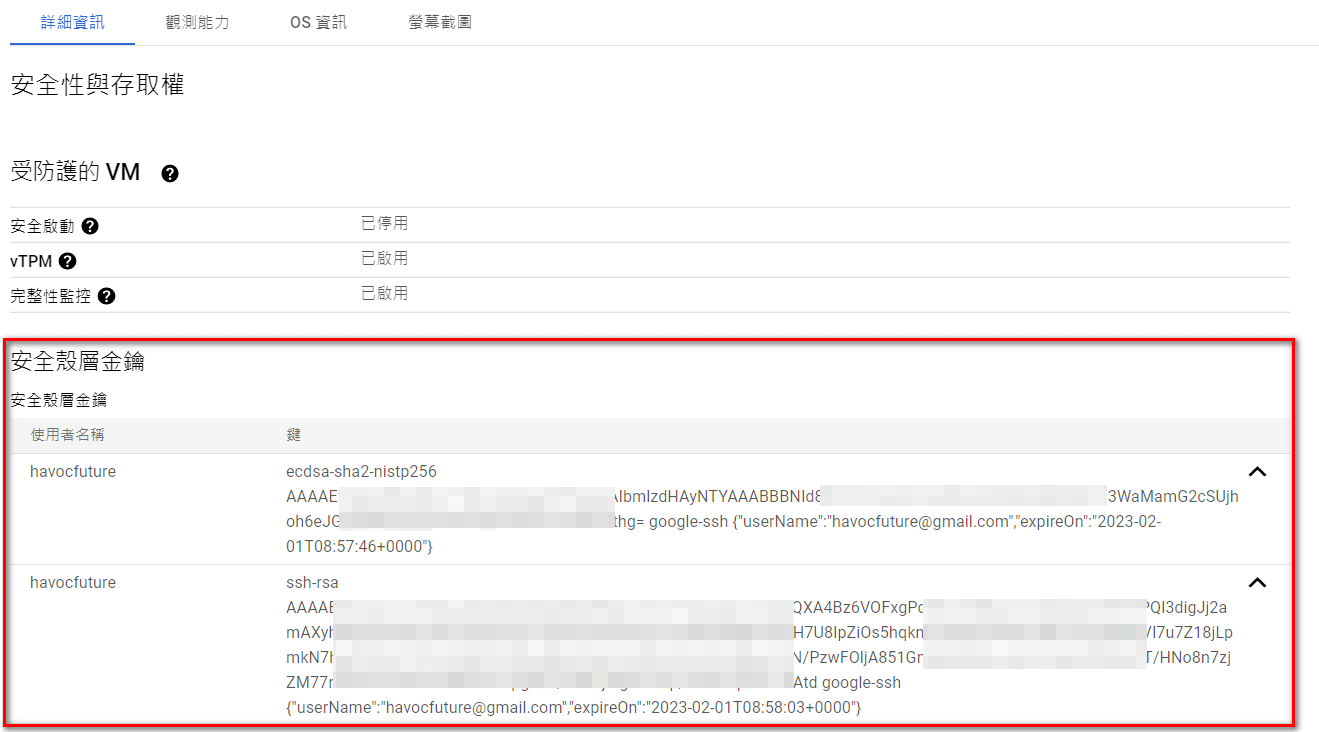This screenshot has height=732, width=1319.
Task: Select the OS 資訊 tab
Action: pyautogui.click(x=318, y=22)
